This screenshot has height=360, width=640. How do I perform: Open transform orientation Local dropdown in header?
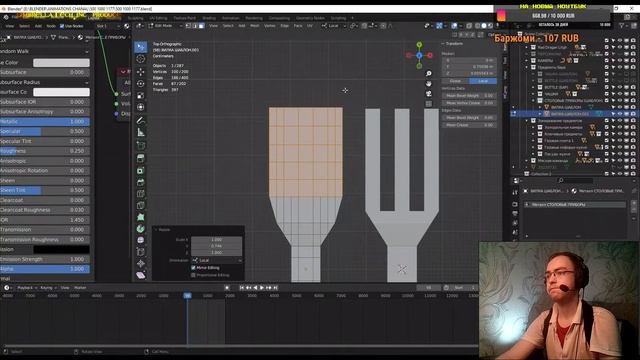click(333, 26)
